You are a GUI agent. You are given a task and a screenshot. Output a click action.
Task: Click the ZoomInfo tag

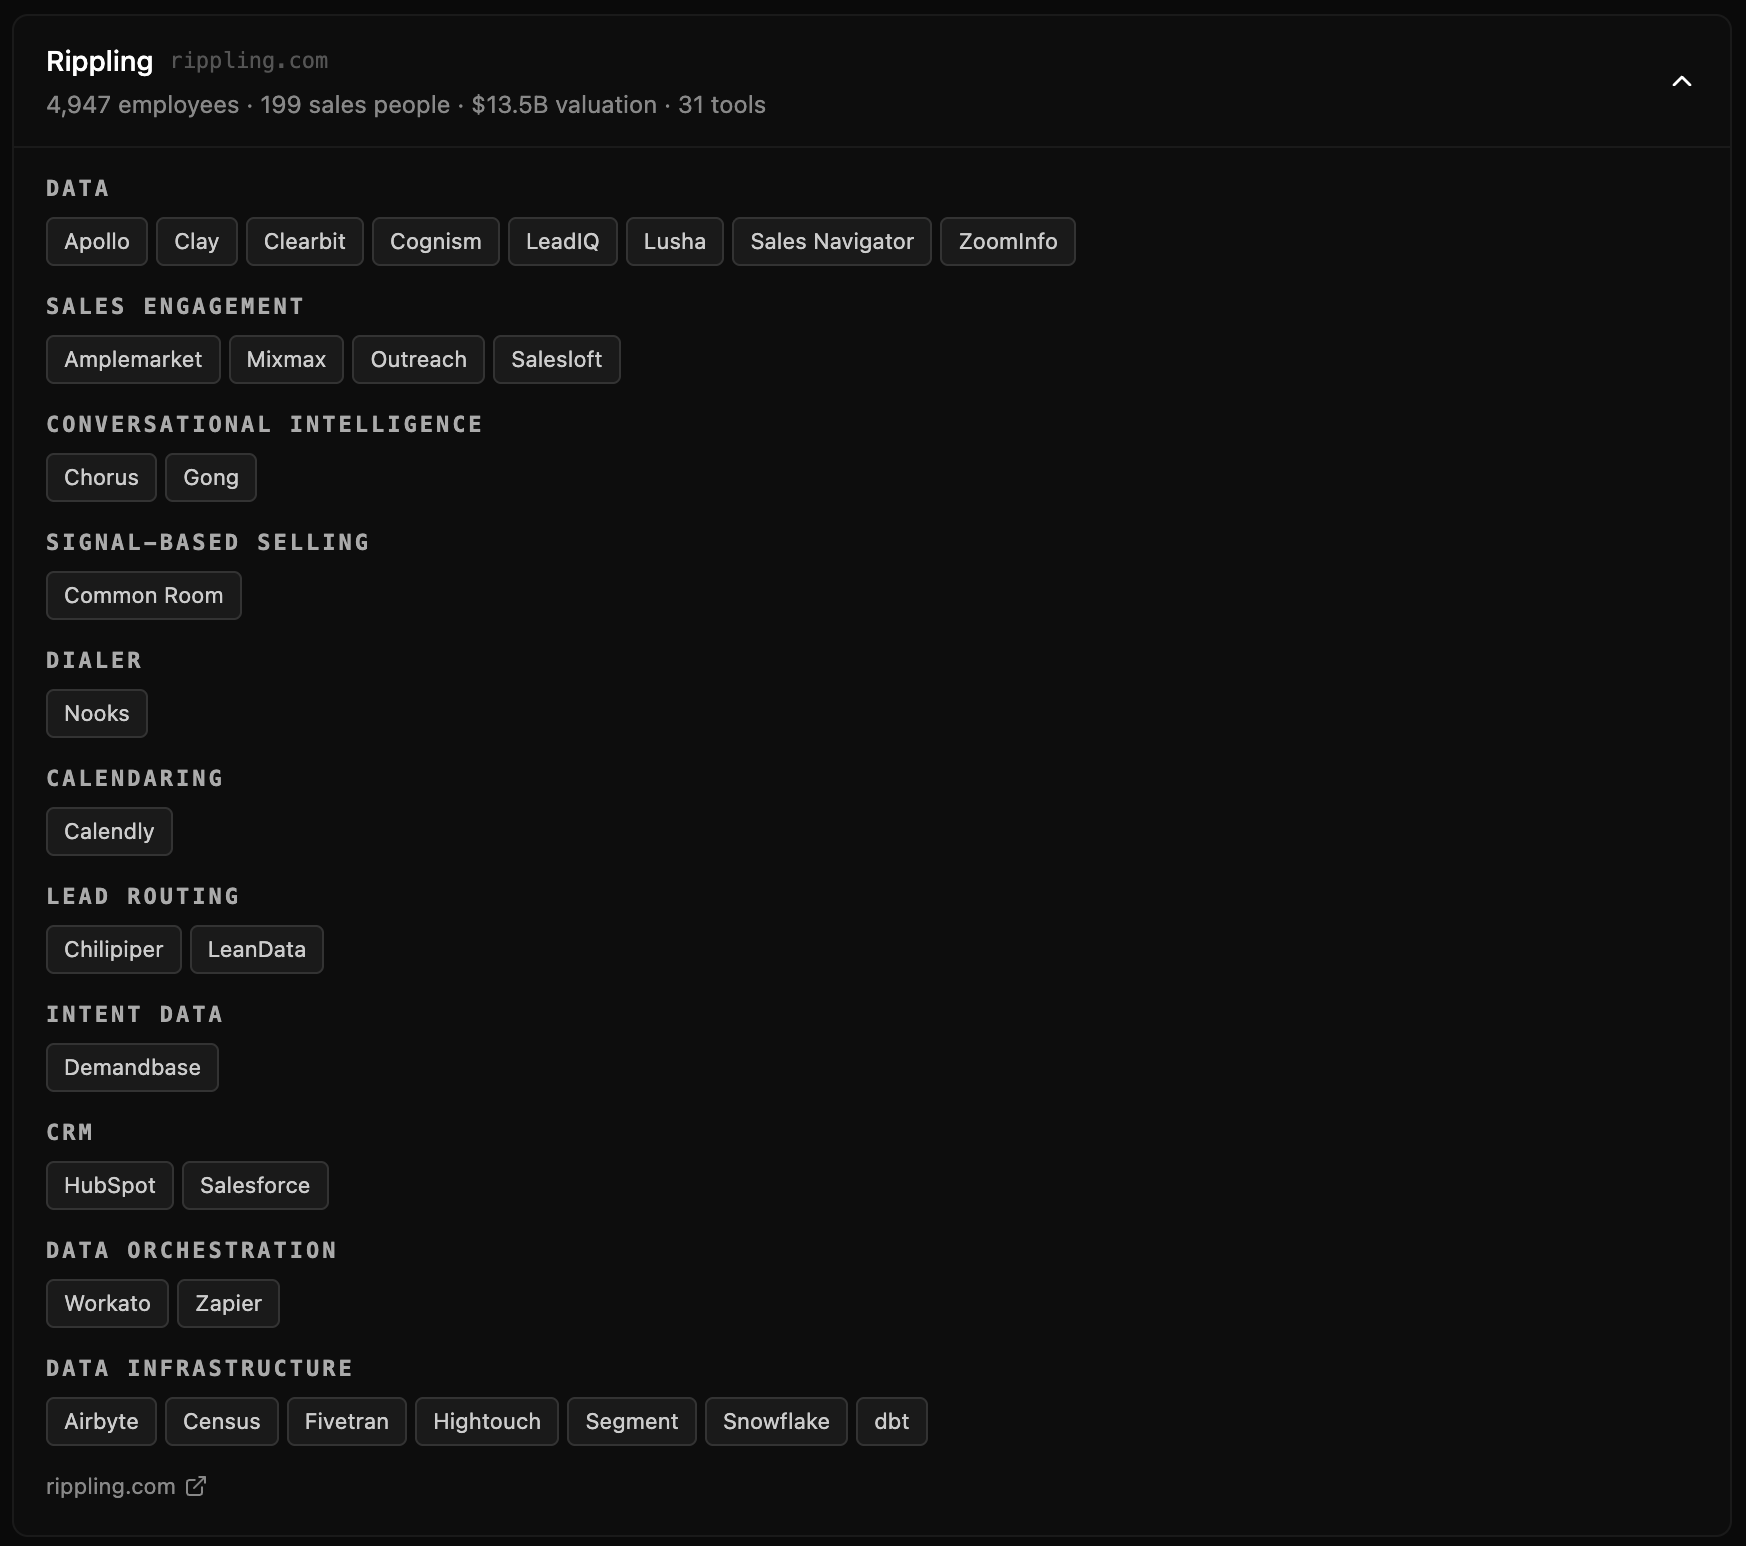point(1008,241)
